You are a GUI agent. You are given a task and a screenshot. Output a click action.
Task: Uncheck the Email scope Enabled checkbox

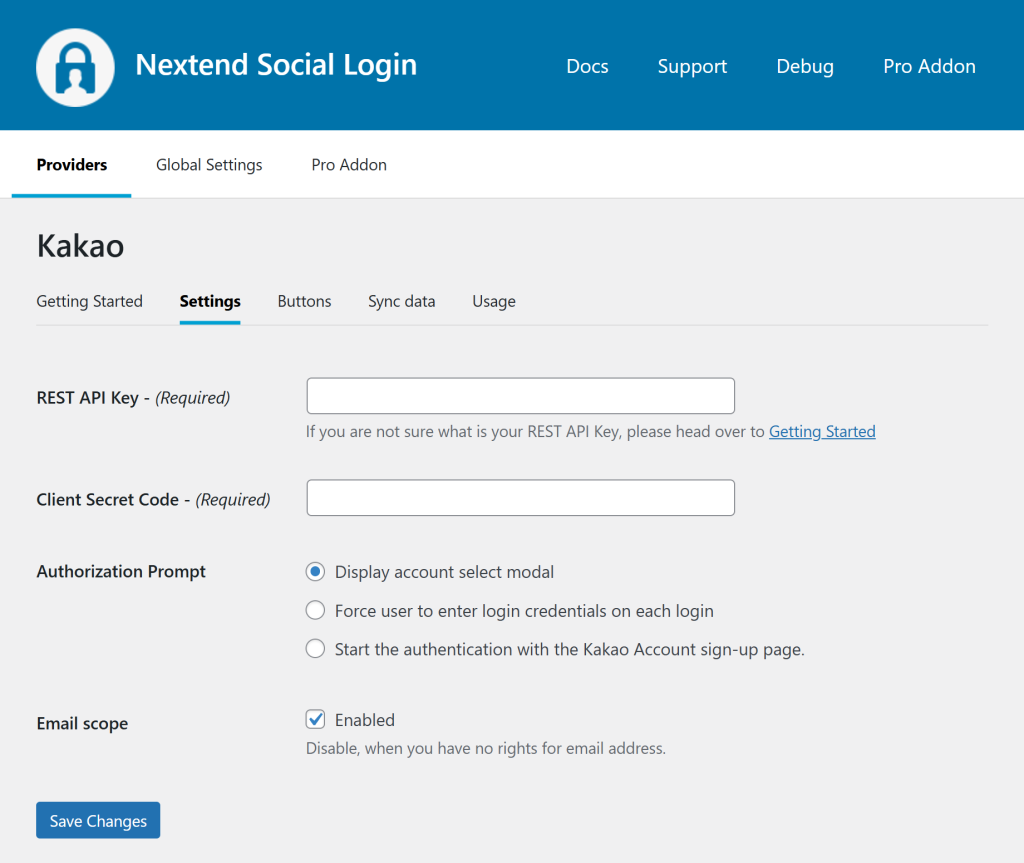pyautogui.click(x=316, y=720)
